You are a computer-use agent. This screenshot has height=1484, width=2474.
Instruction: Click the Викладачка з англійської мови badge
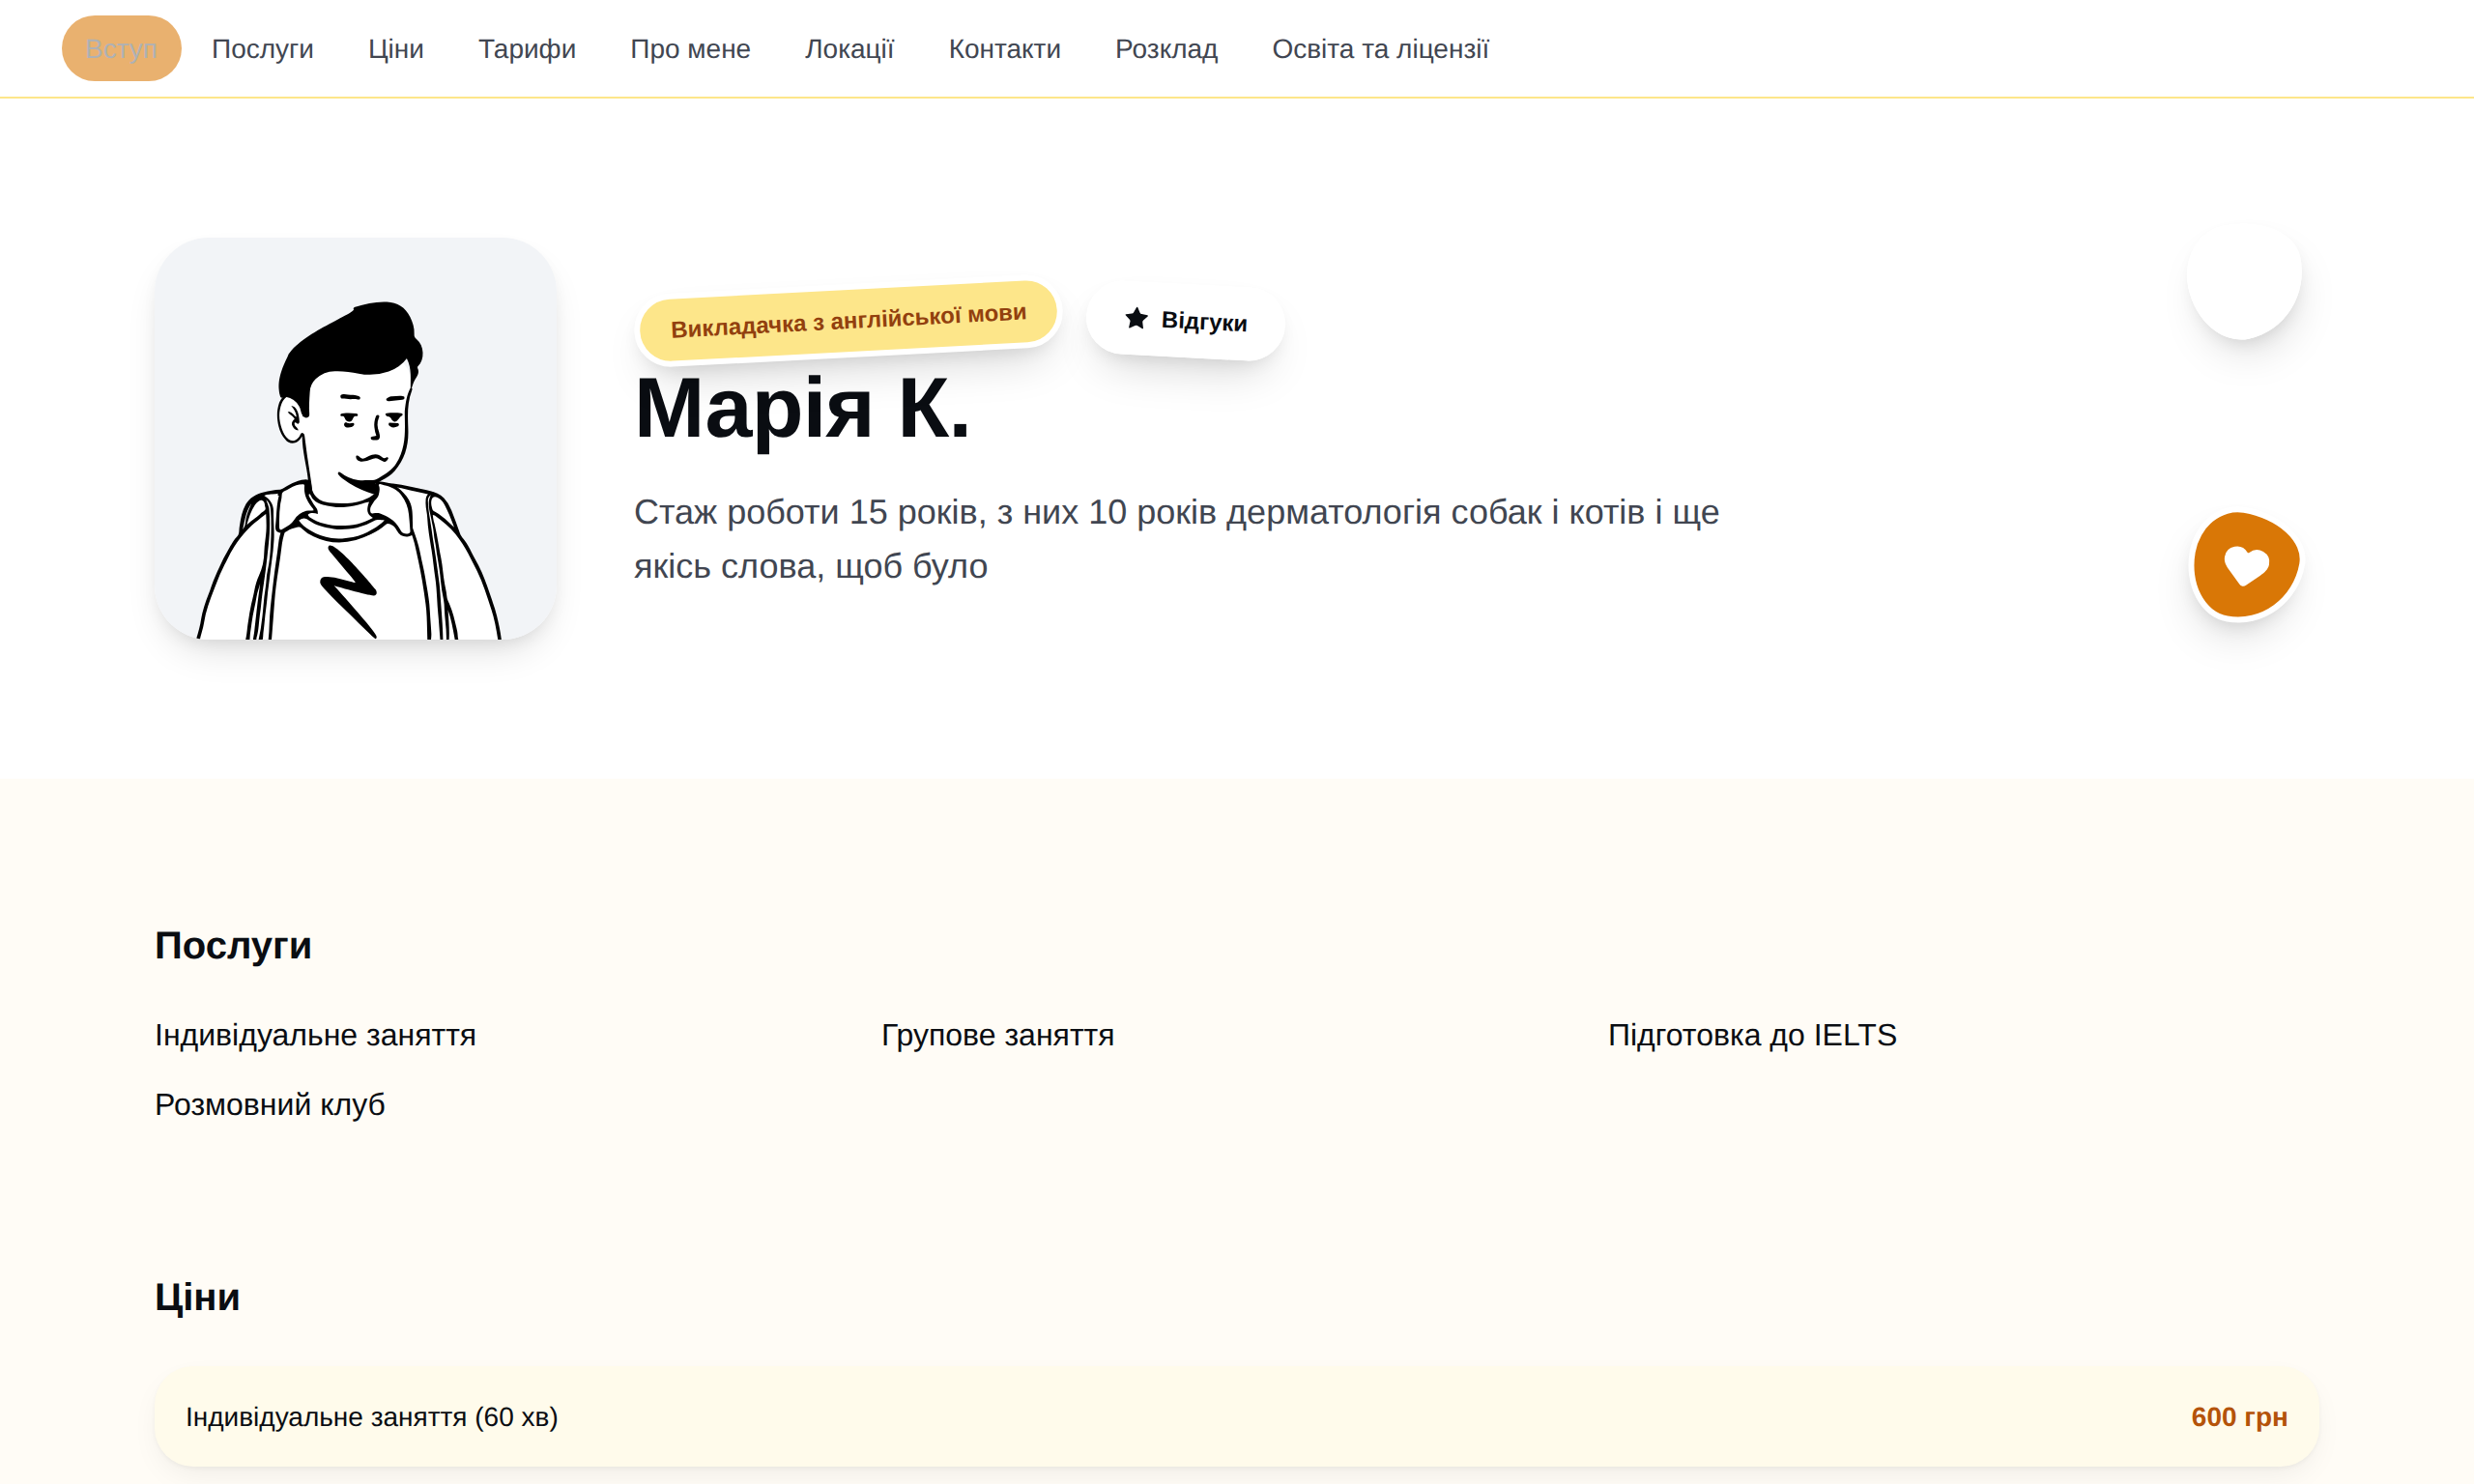click(848, 321)
